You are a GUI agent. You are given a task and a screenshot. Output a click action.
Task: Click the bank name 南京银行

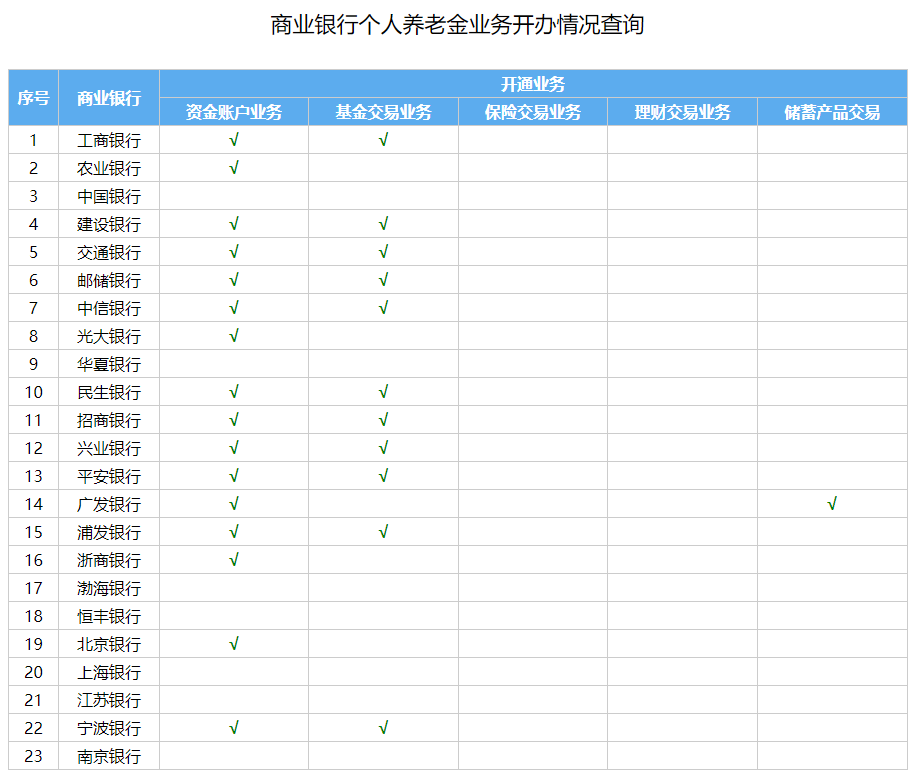pos(109,756)
